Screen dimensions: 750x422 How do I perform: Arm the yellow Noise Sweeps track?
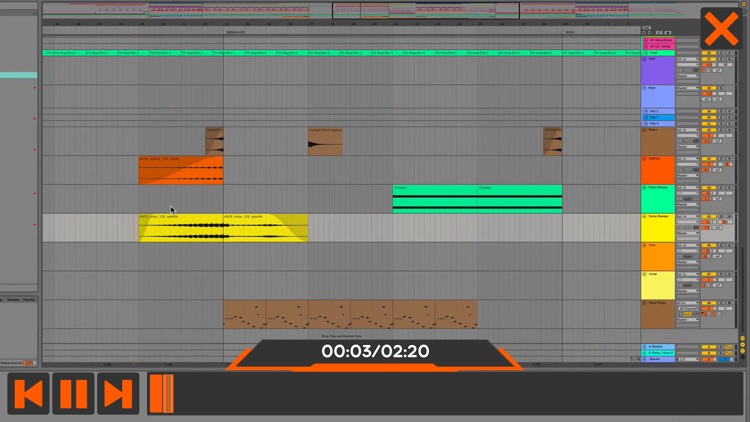point(729,216)
